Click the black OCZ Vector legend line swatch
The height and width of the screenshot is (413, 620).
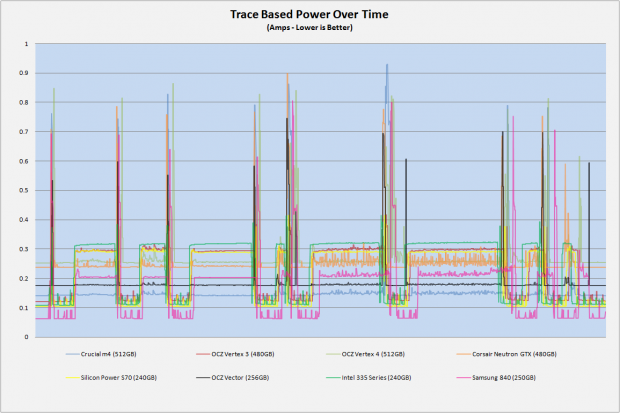point(203,378)
